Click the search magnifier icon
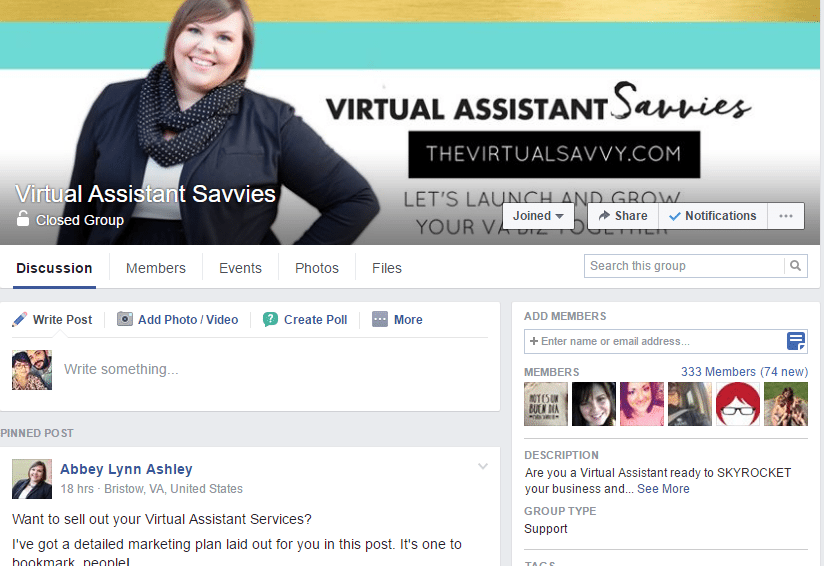The image size is (824, 566). click(x=796, y=266)
